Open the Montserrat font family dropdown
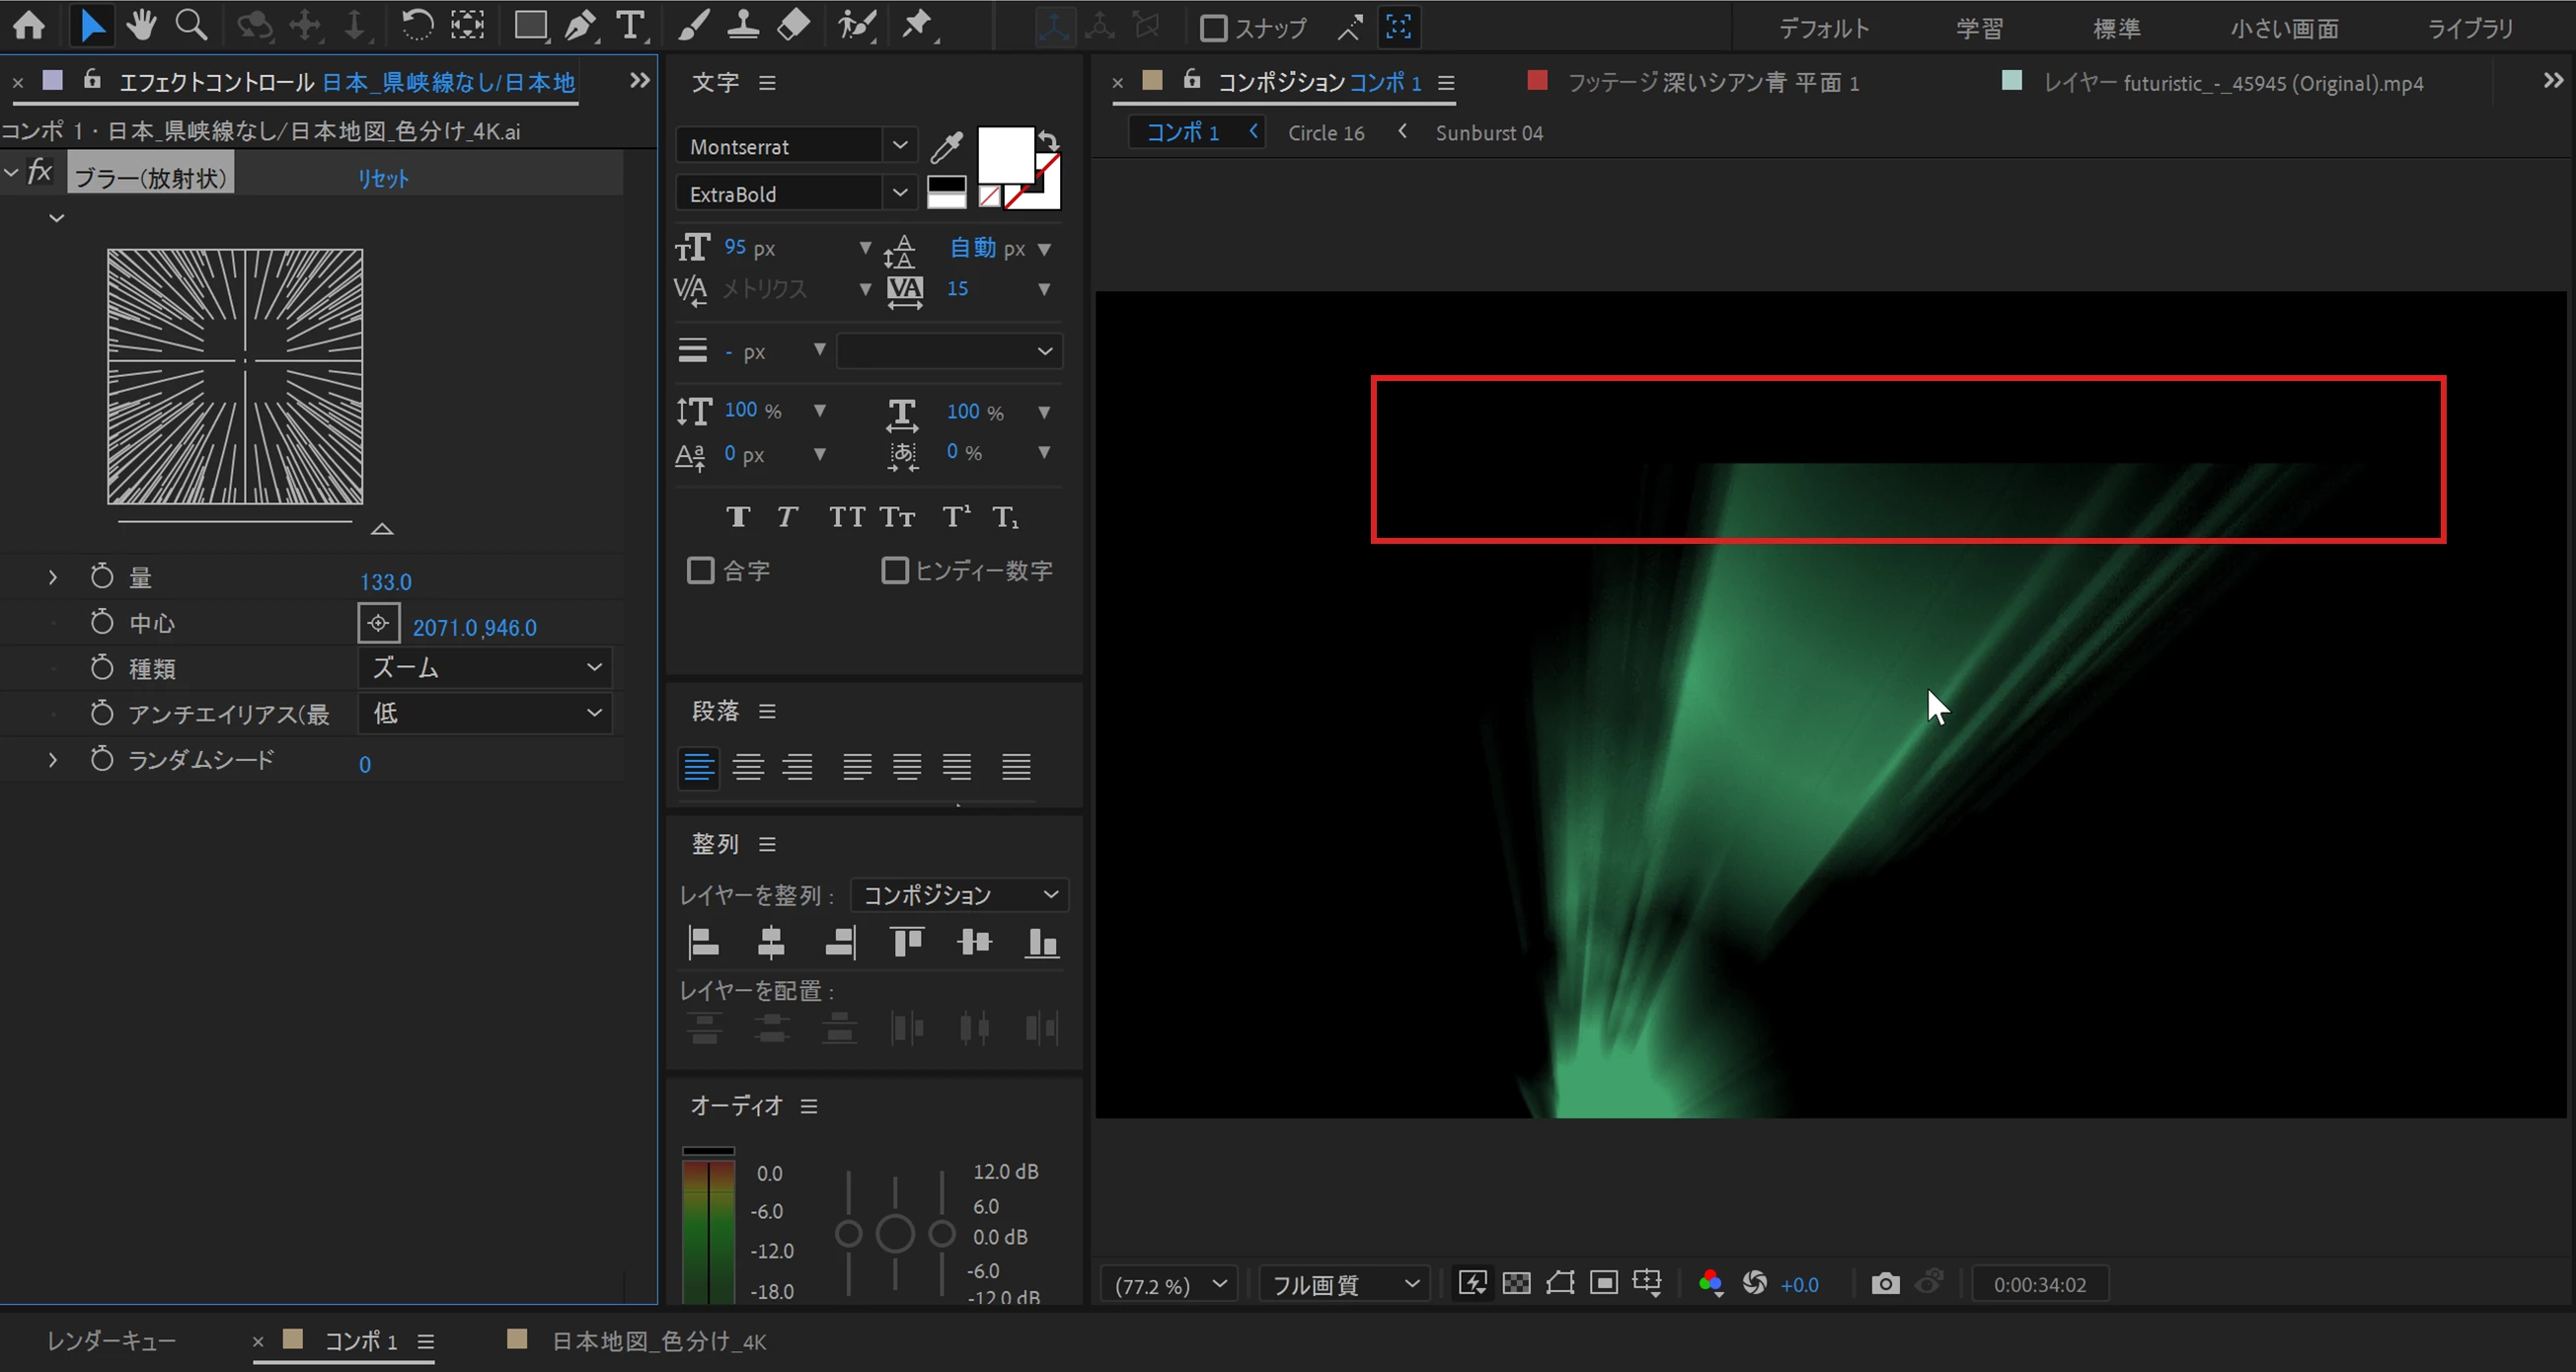This screenshot has height=1372, width=2576. click(x=899, y=146)
